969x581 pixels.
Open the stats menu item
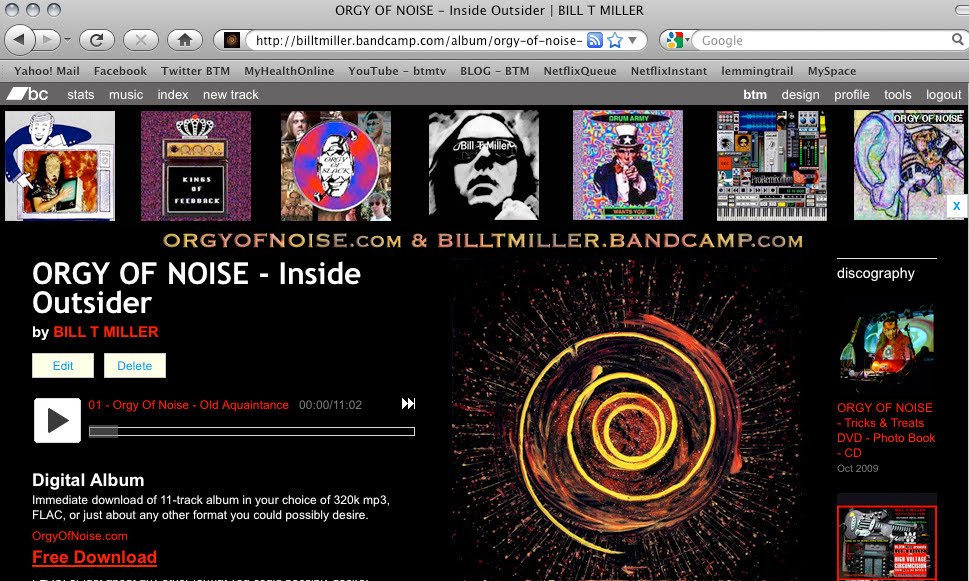(81, 95)
